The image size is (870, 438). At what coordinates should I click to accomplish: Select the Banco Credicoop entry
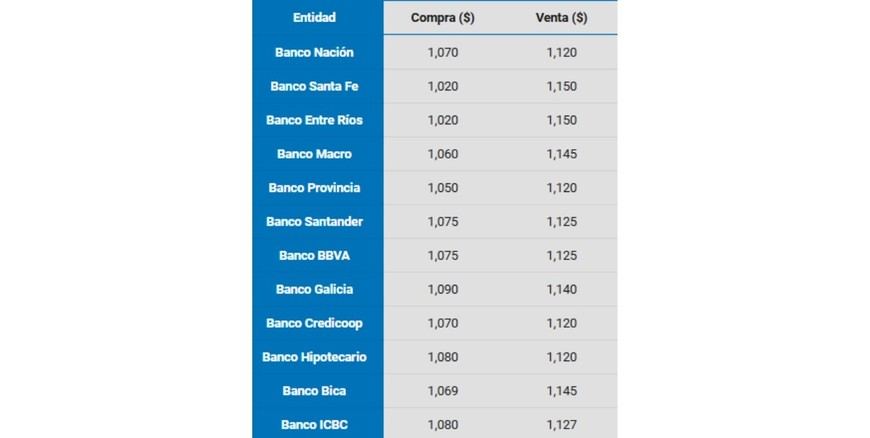pos(314,323)
